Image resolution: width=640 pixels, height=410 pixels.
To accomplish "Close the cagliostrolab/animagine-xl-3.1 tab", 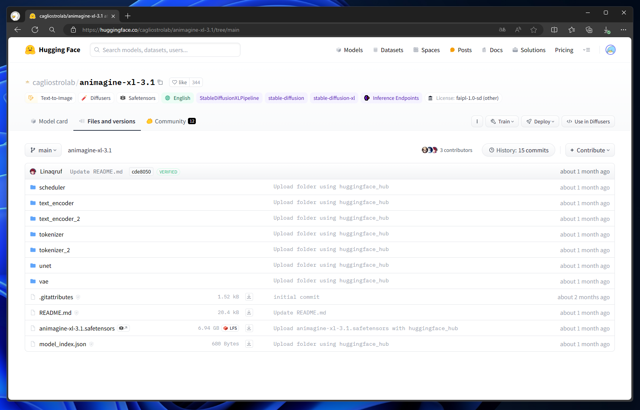I will tap(113, 16).
